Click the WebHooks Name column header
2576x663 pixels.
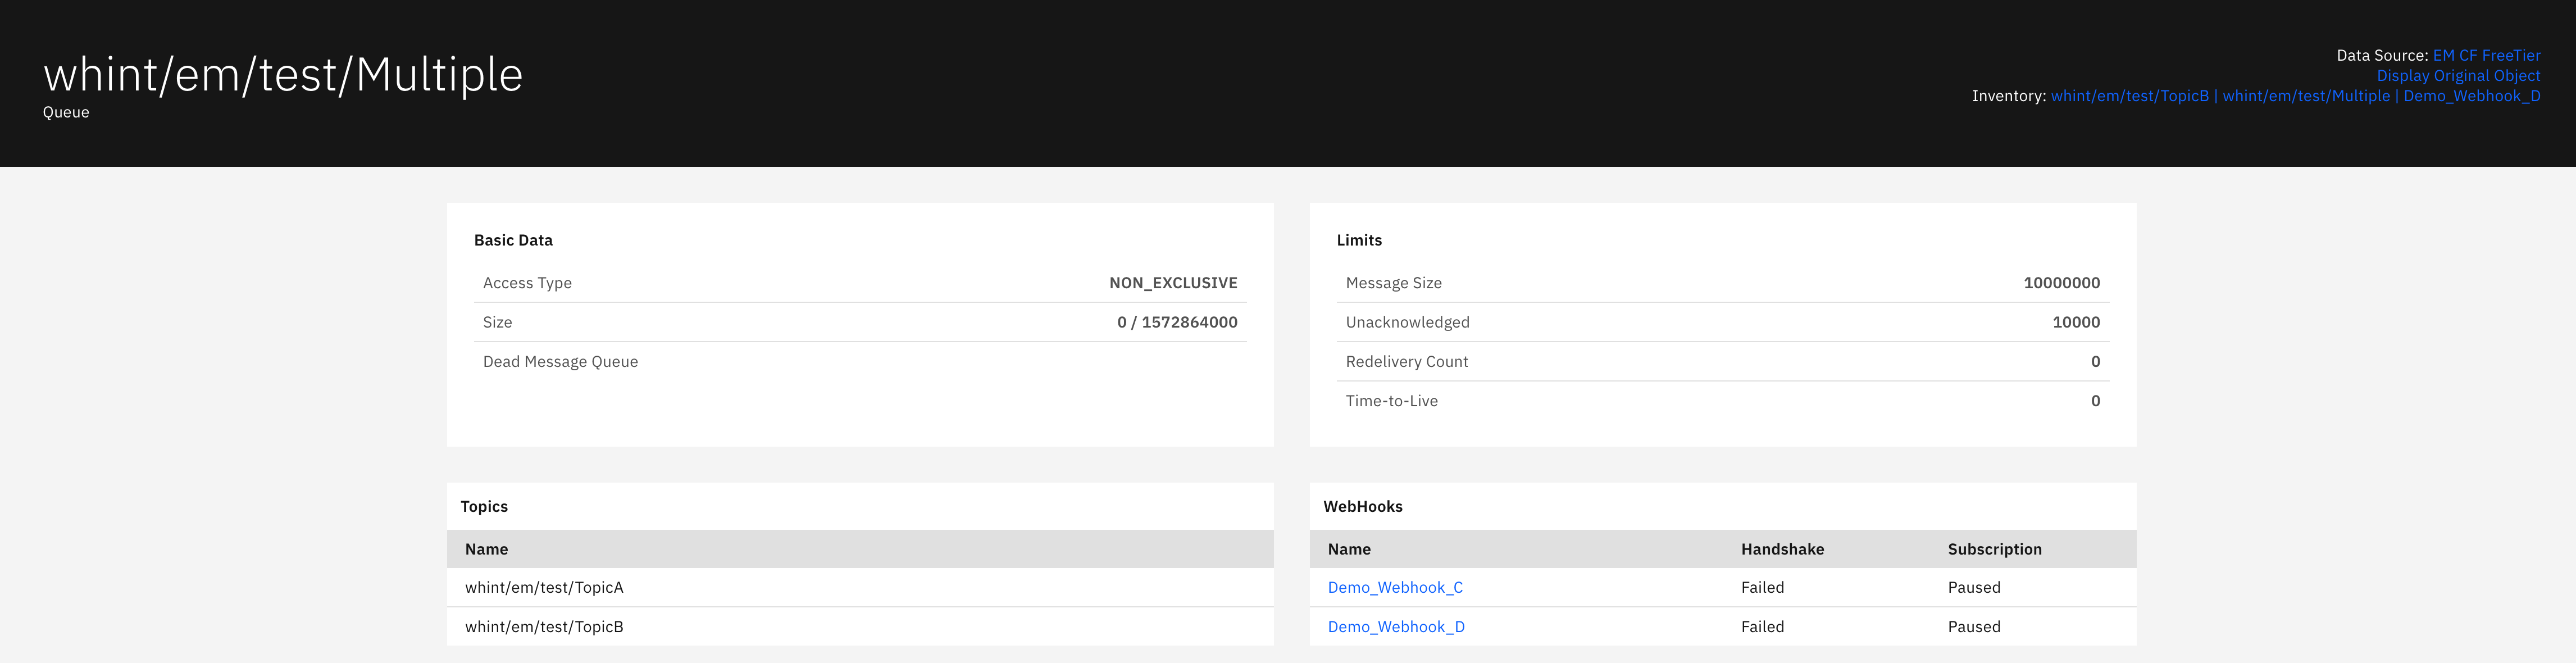tap(1348, 549)
